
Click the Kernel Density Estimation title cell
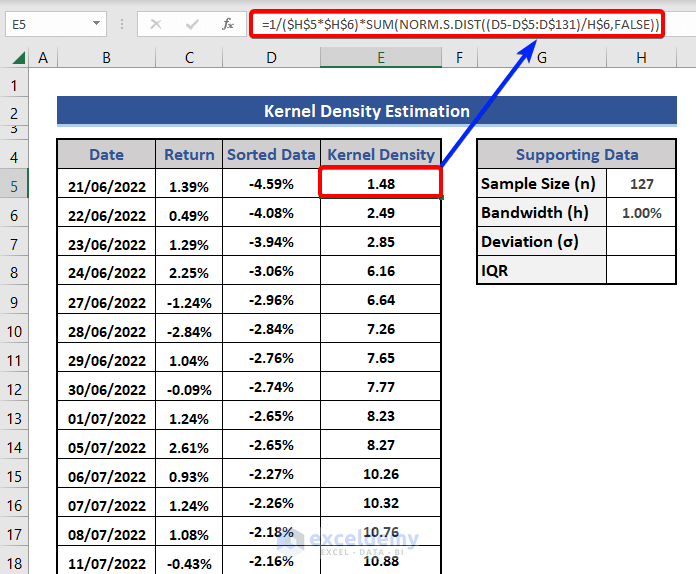pyautogui.click(x=367, y=111)
